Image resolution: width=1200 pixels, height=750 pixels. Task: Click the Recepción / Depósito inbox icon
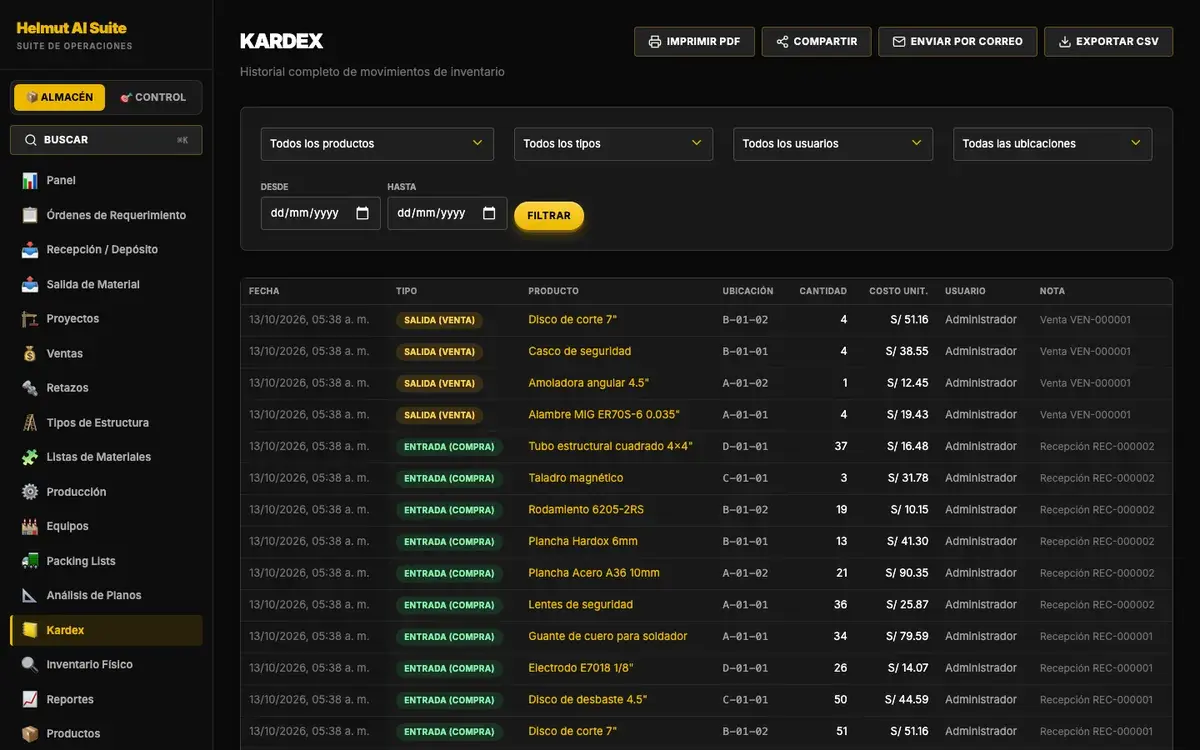click(x=29, y=250)
